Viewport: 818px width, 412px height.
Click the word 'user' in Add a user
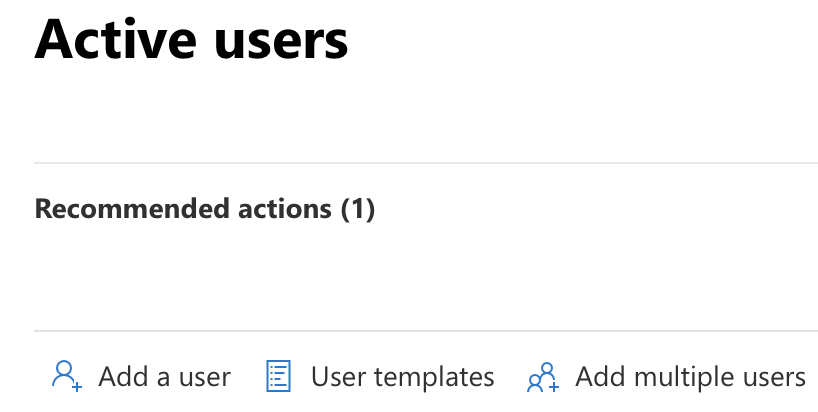point(204,379)
